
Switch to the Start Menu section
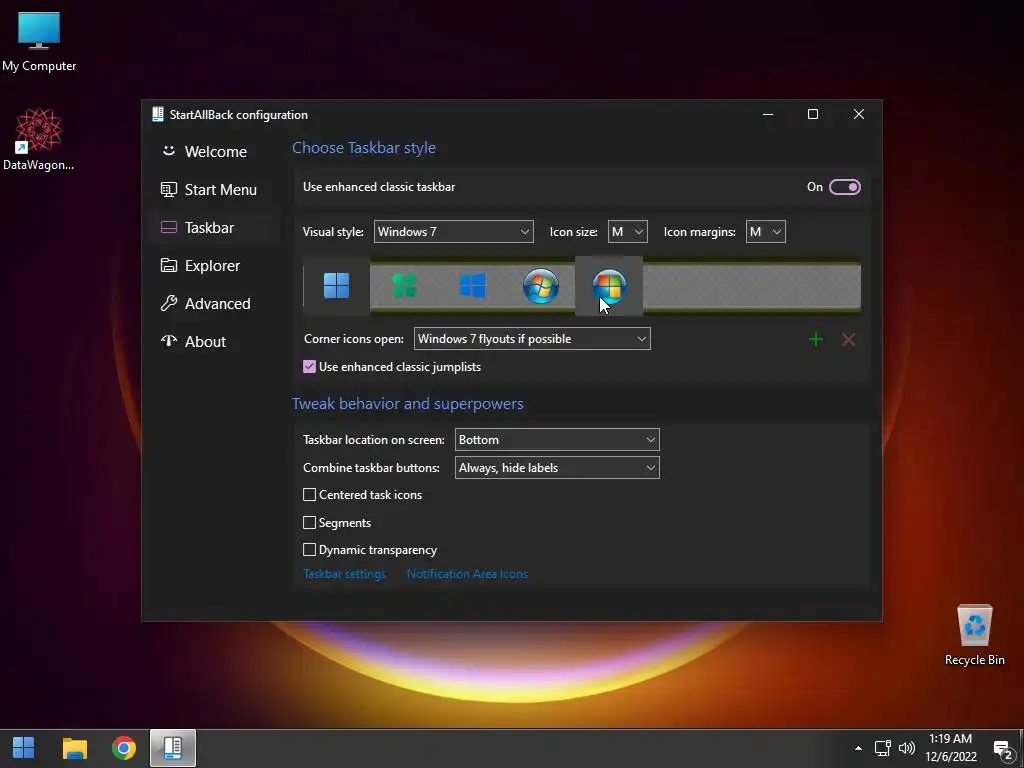[x=214, y=189]
